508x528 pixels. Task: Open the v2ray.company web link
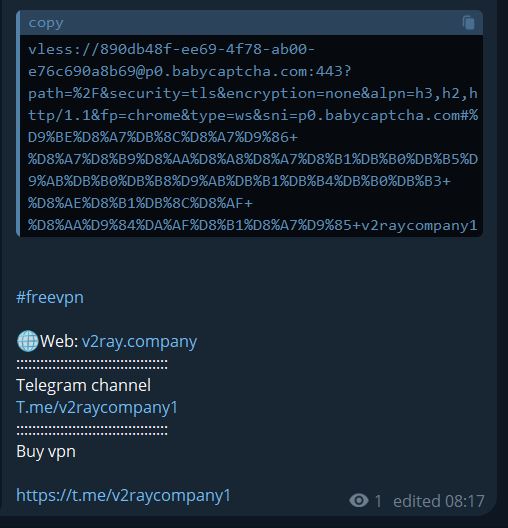139,341
